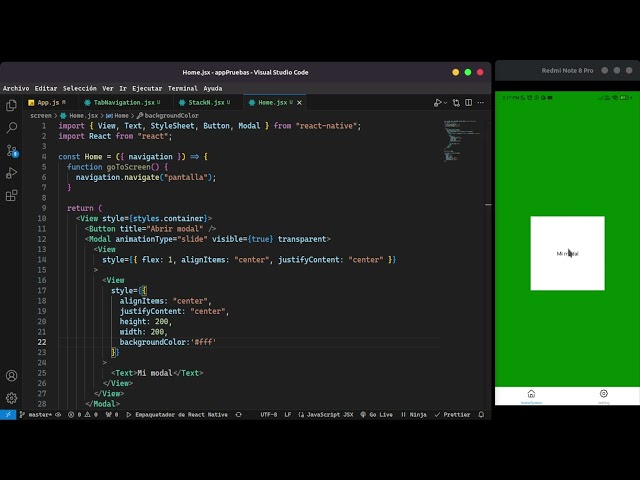Image resolution: width=640 pixels, height=480 pixels.
Task: Click the Home breadcrumb symbol
Action: 118,116
